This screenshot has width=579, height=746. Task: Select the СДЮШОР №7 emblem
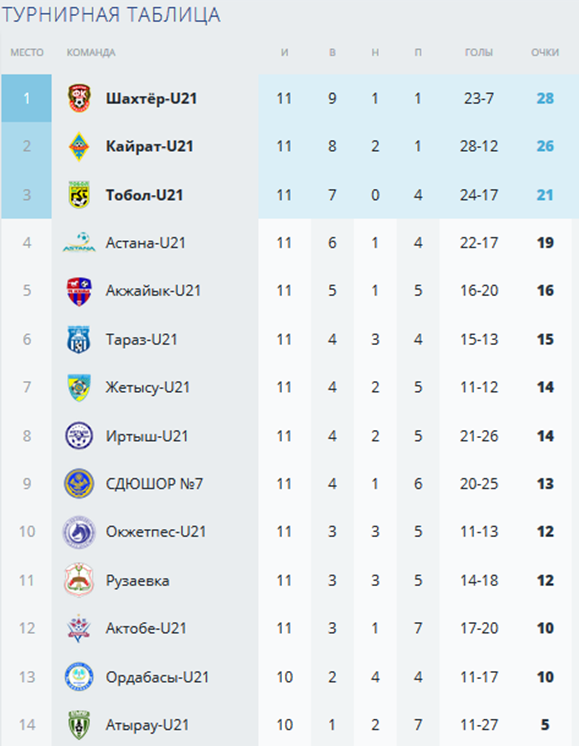click(79, 484)
